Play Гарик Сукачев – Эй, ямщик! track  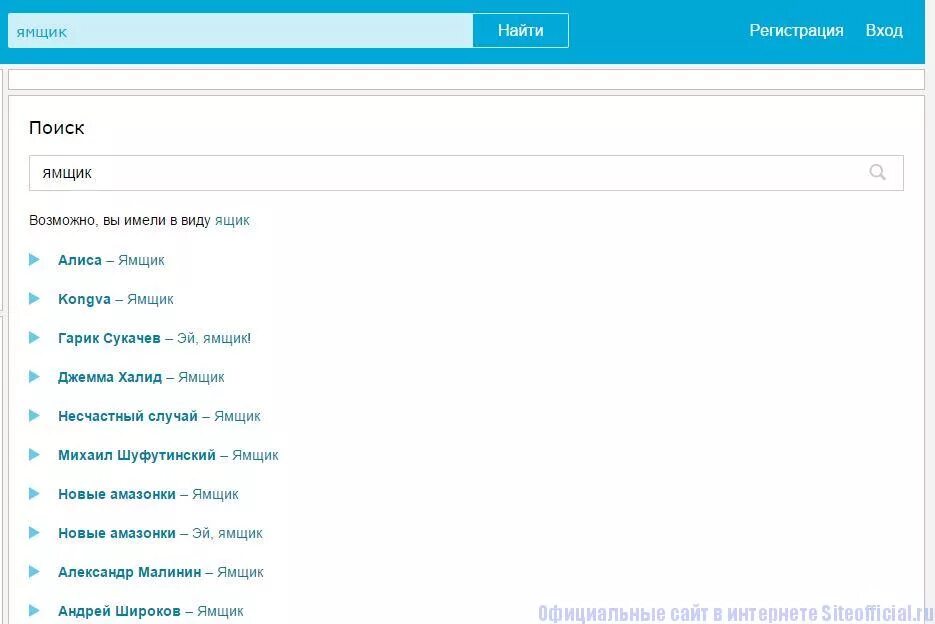(34, 338)
